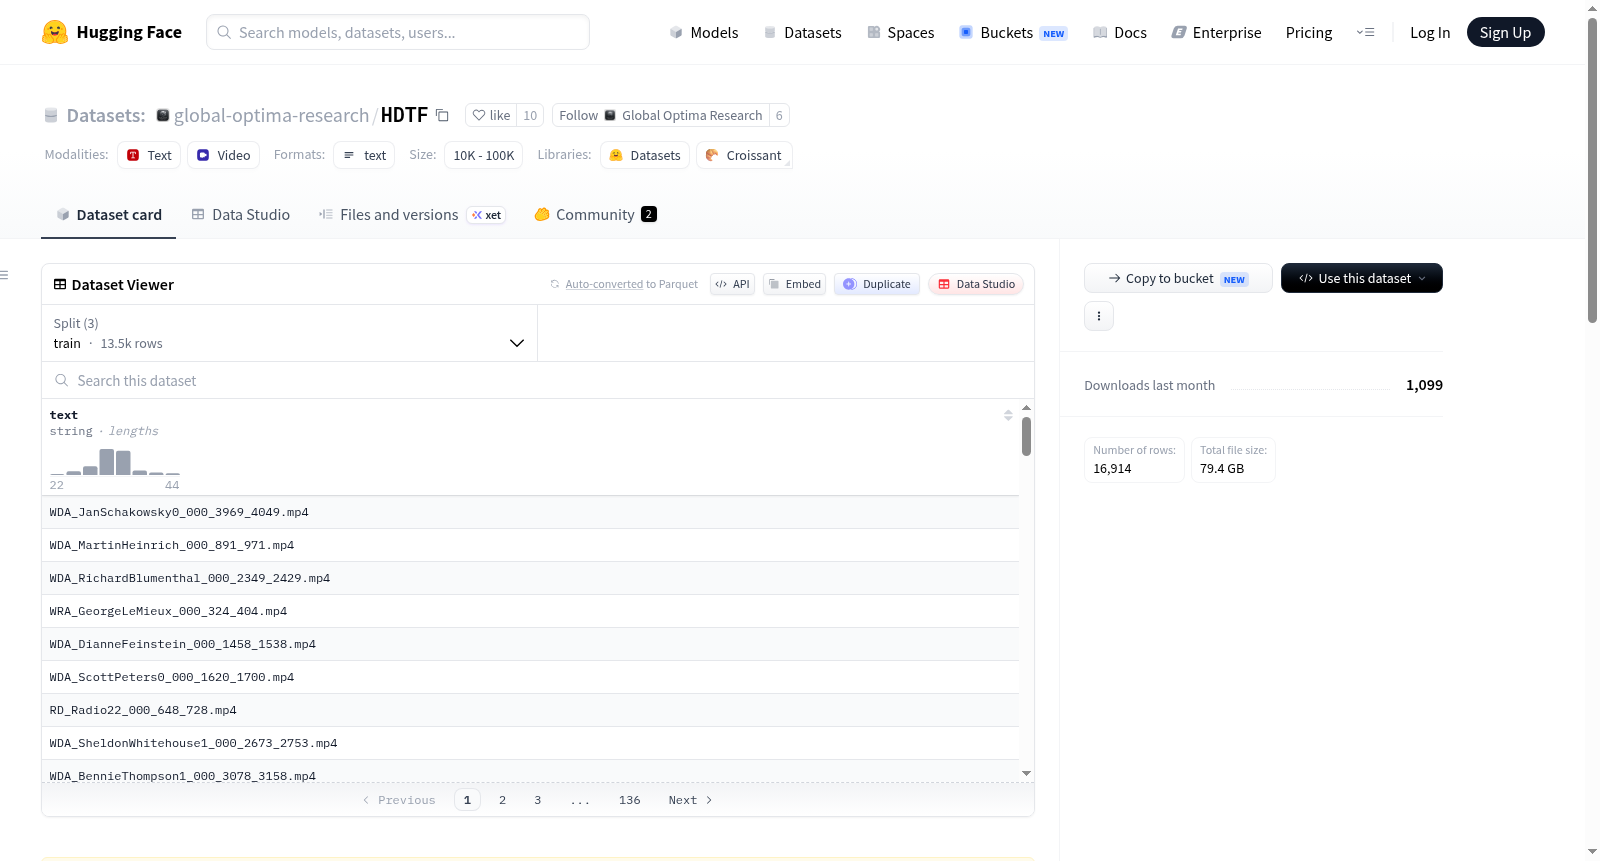Click the Datasets breadcrumb label
Screen dimensions: 1600x861
[x=106, y=115]
